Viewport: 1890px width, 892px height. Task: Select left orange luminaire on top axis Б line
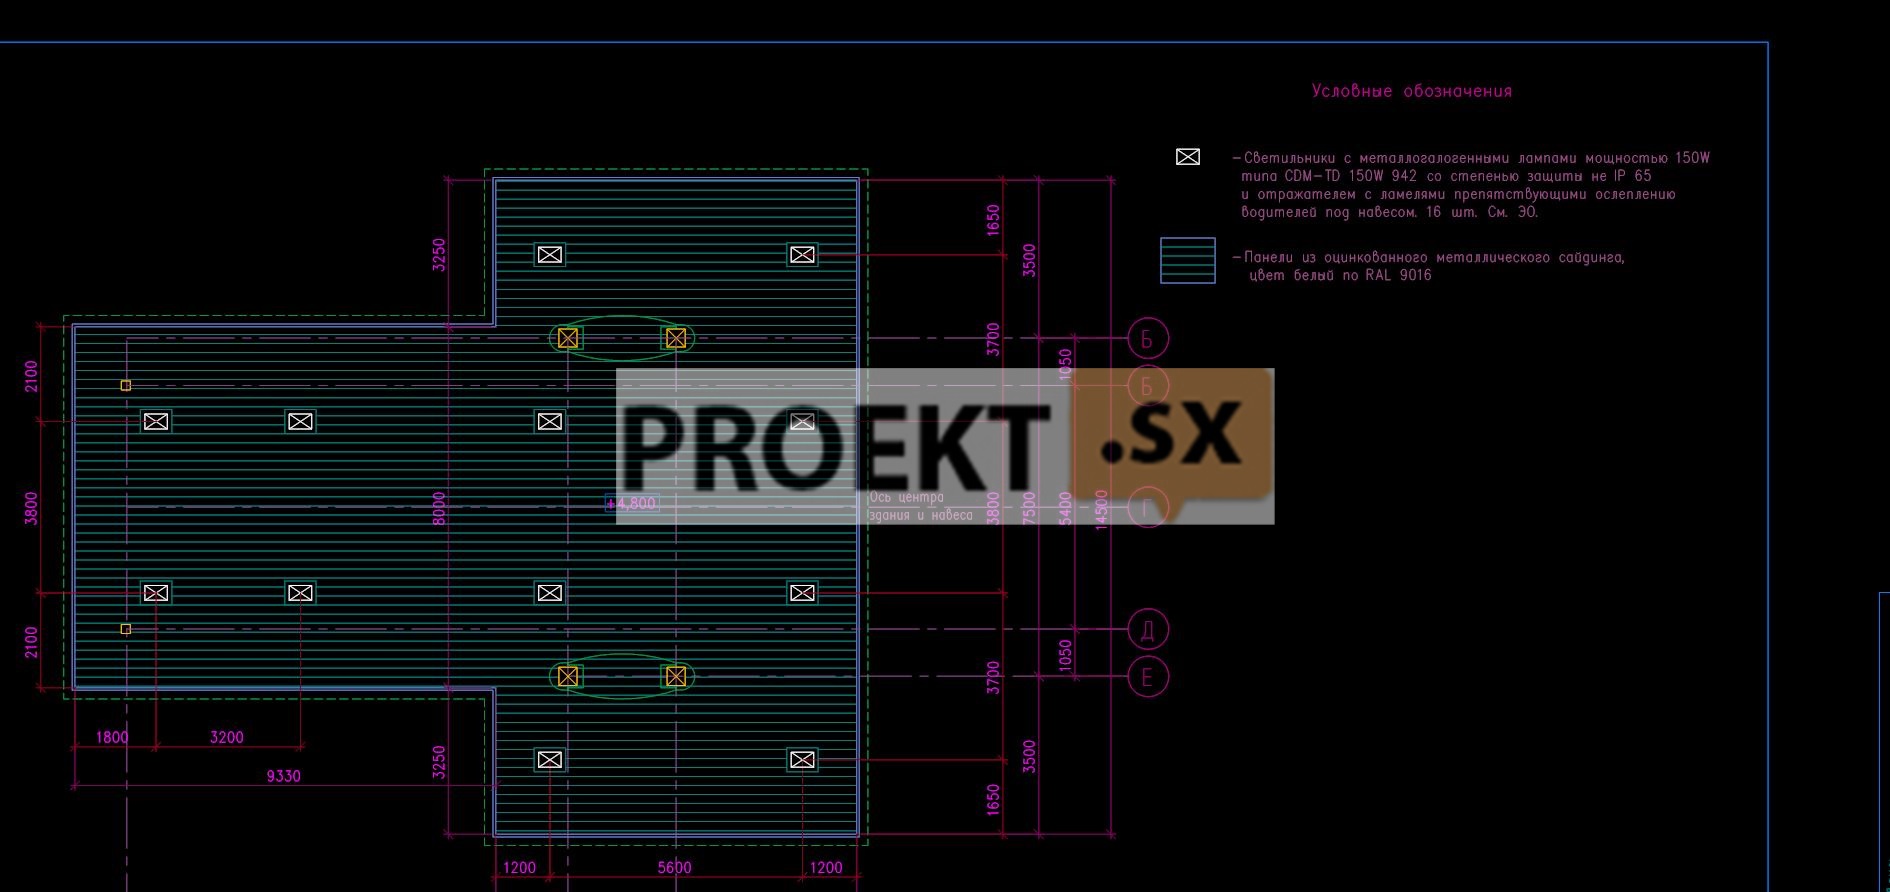point(568,338)
